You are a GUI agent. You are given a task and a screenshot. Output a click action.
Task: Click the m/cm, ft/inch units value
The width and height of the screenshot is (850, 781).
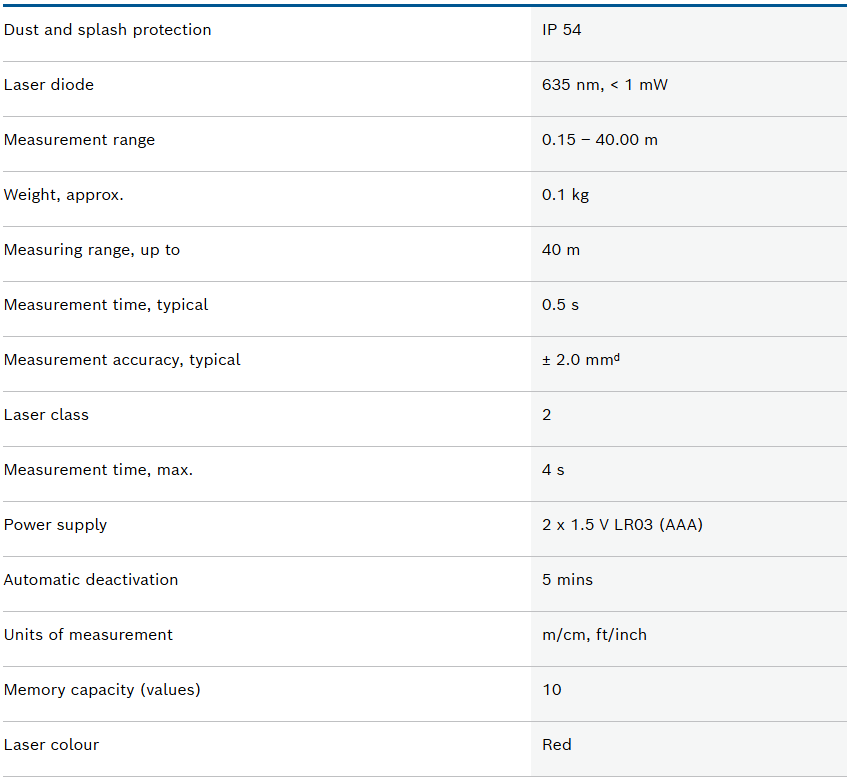594,635
